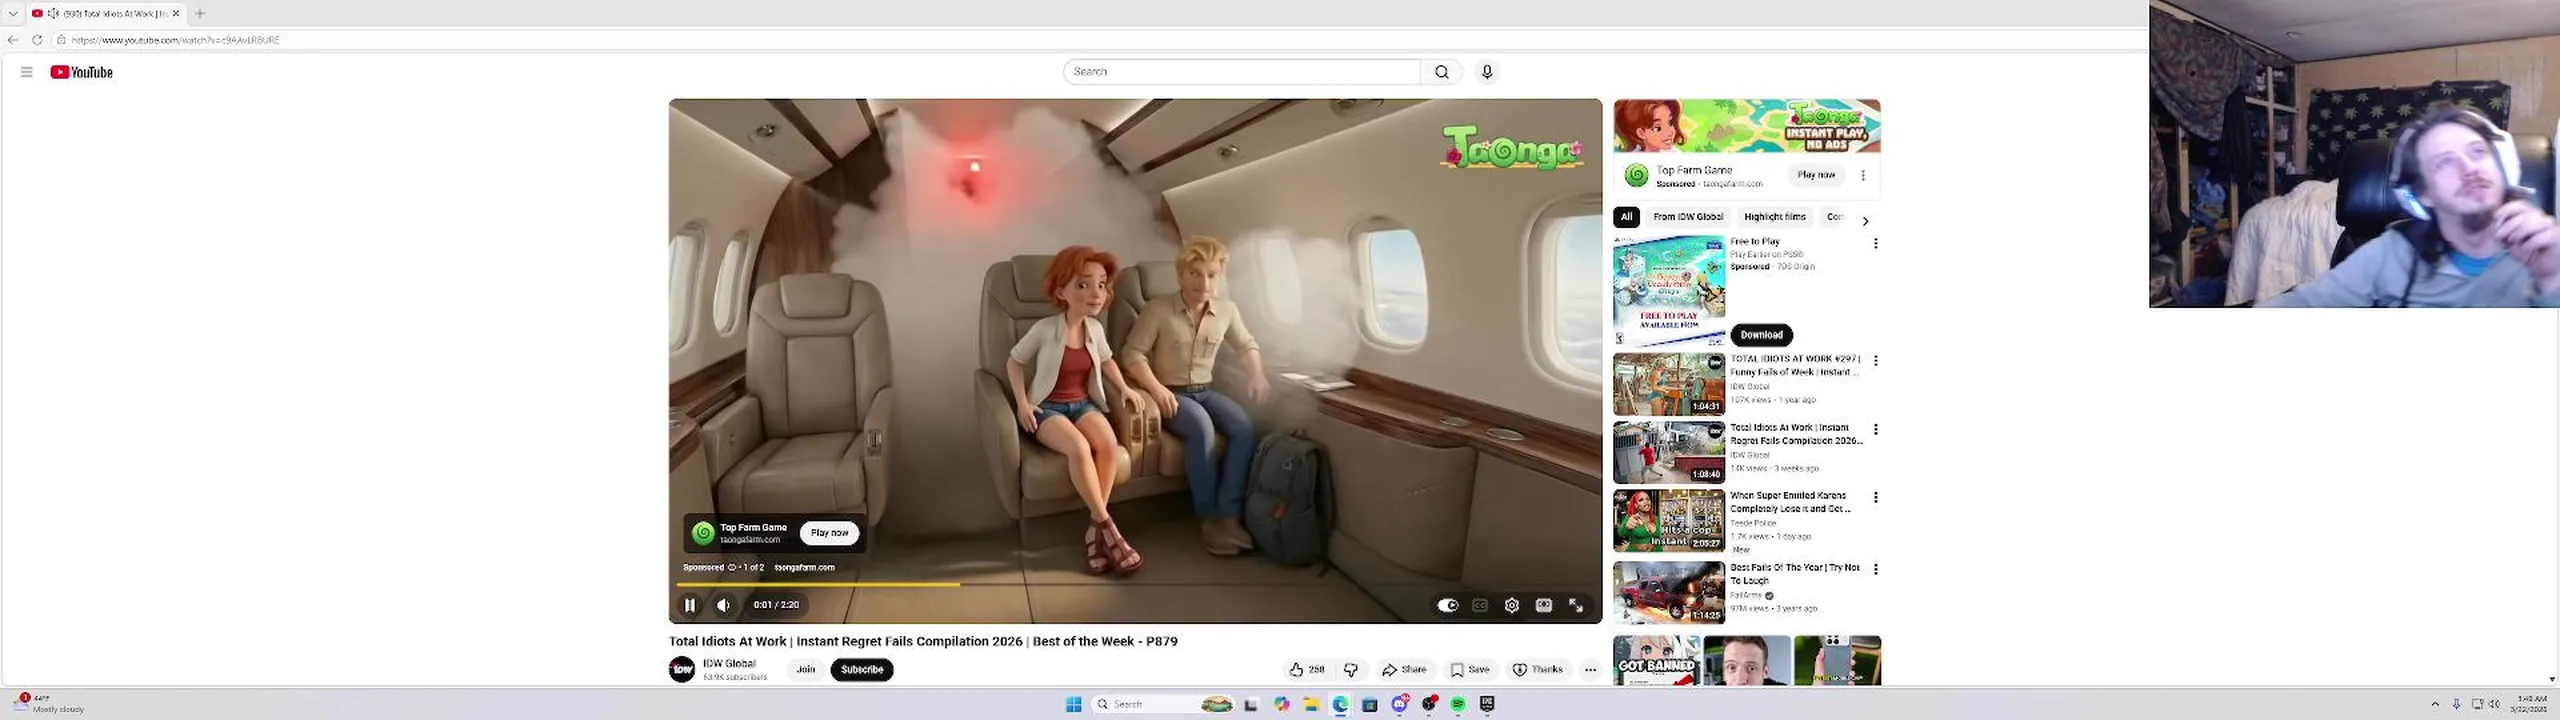Open options menu for Top Farm Game ad
The height and width of the screenshot is (720, 2560).
click(x=1863, y=175)
